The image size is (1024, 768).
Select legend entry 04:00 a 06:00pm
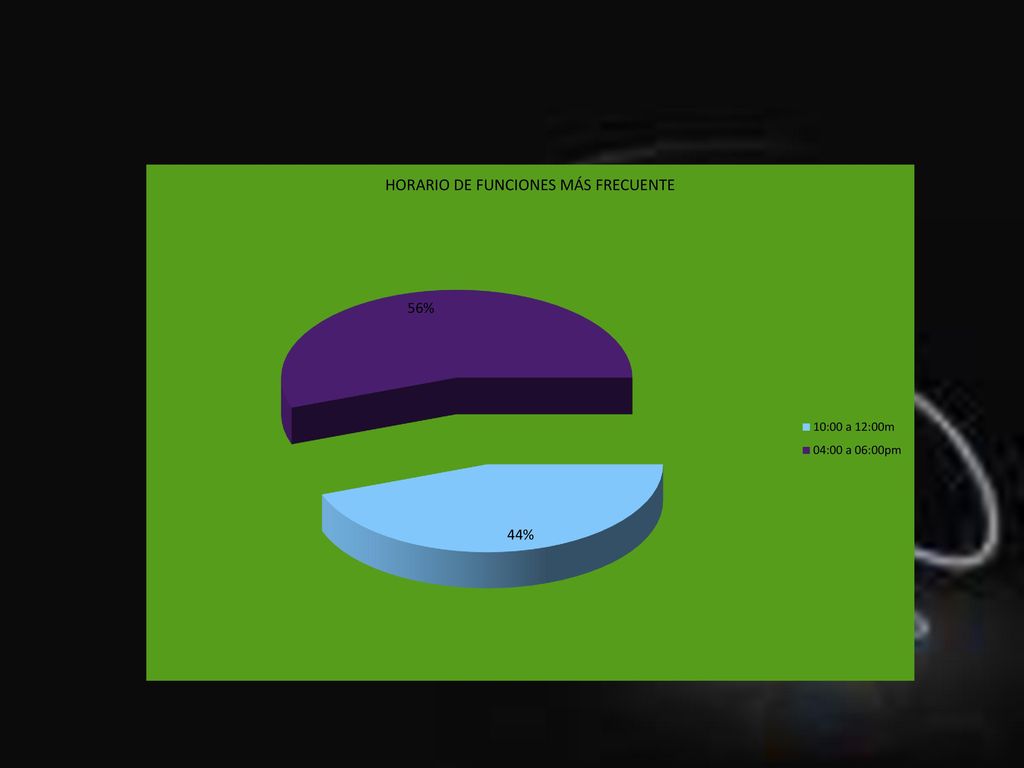[x=852, y=451]
